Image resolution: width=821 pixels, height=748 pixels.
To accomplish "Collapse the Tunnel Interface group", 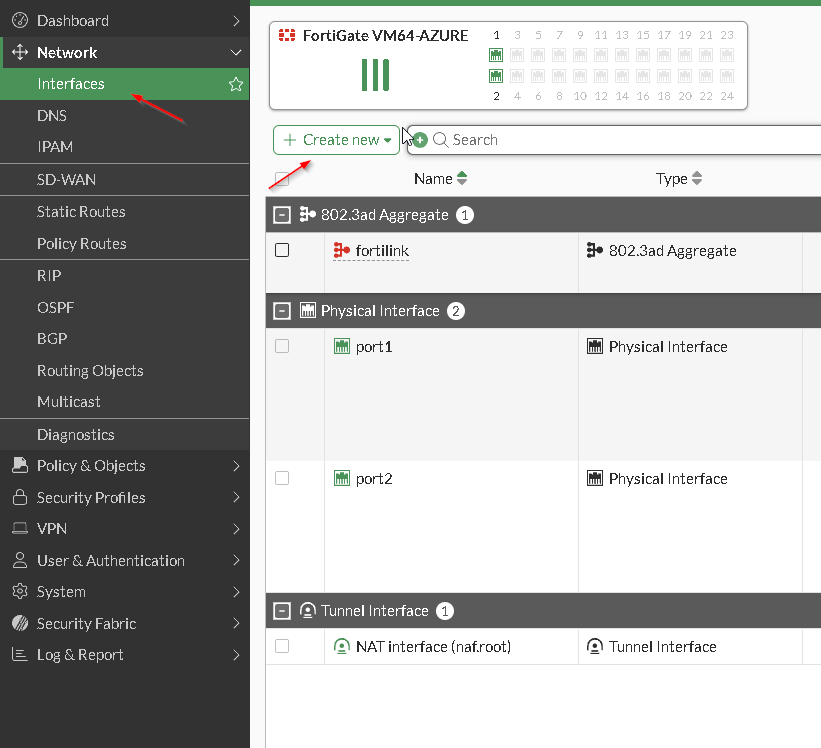I will coord(282,611).
